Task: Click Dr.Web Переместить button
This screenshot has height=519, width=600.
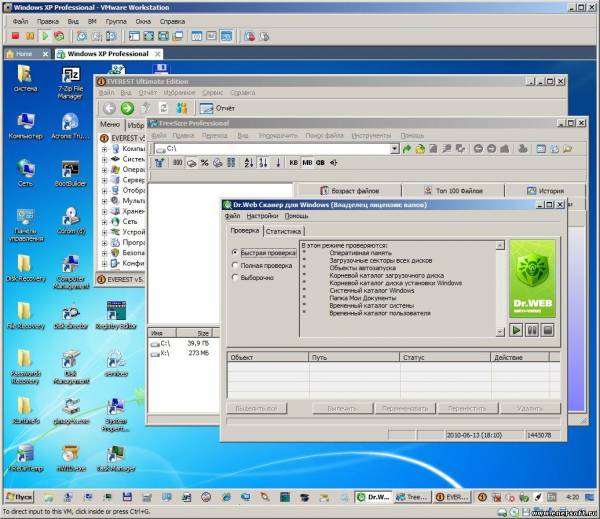Action: coord(468,408)
